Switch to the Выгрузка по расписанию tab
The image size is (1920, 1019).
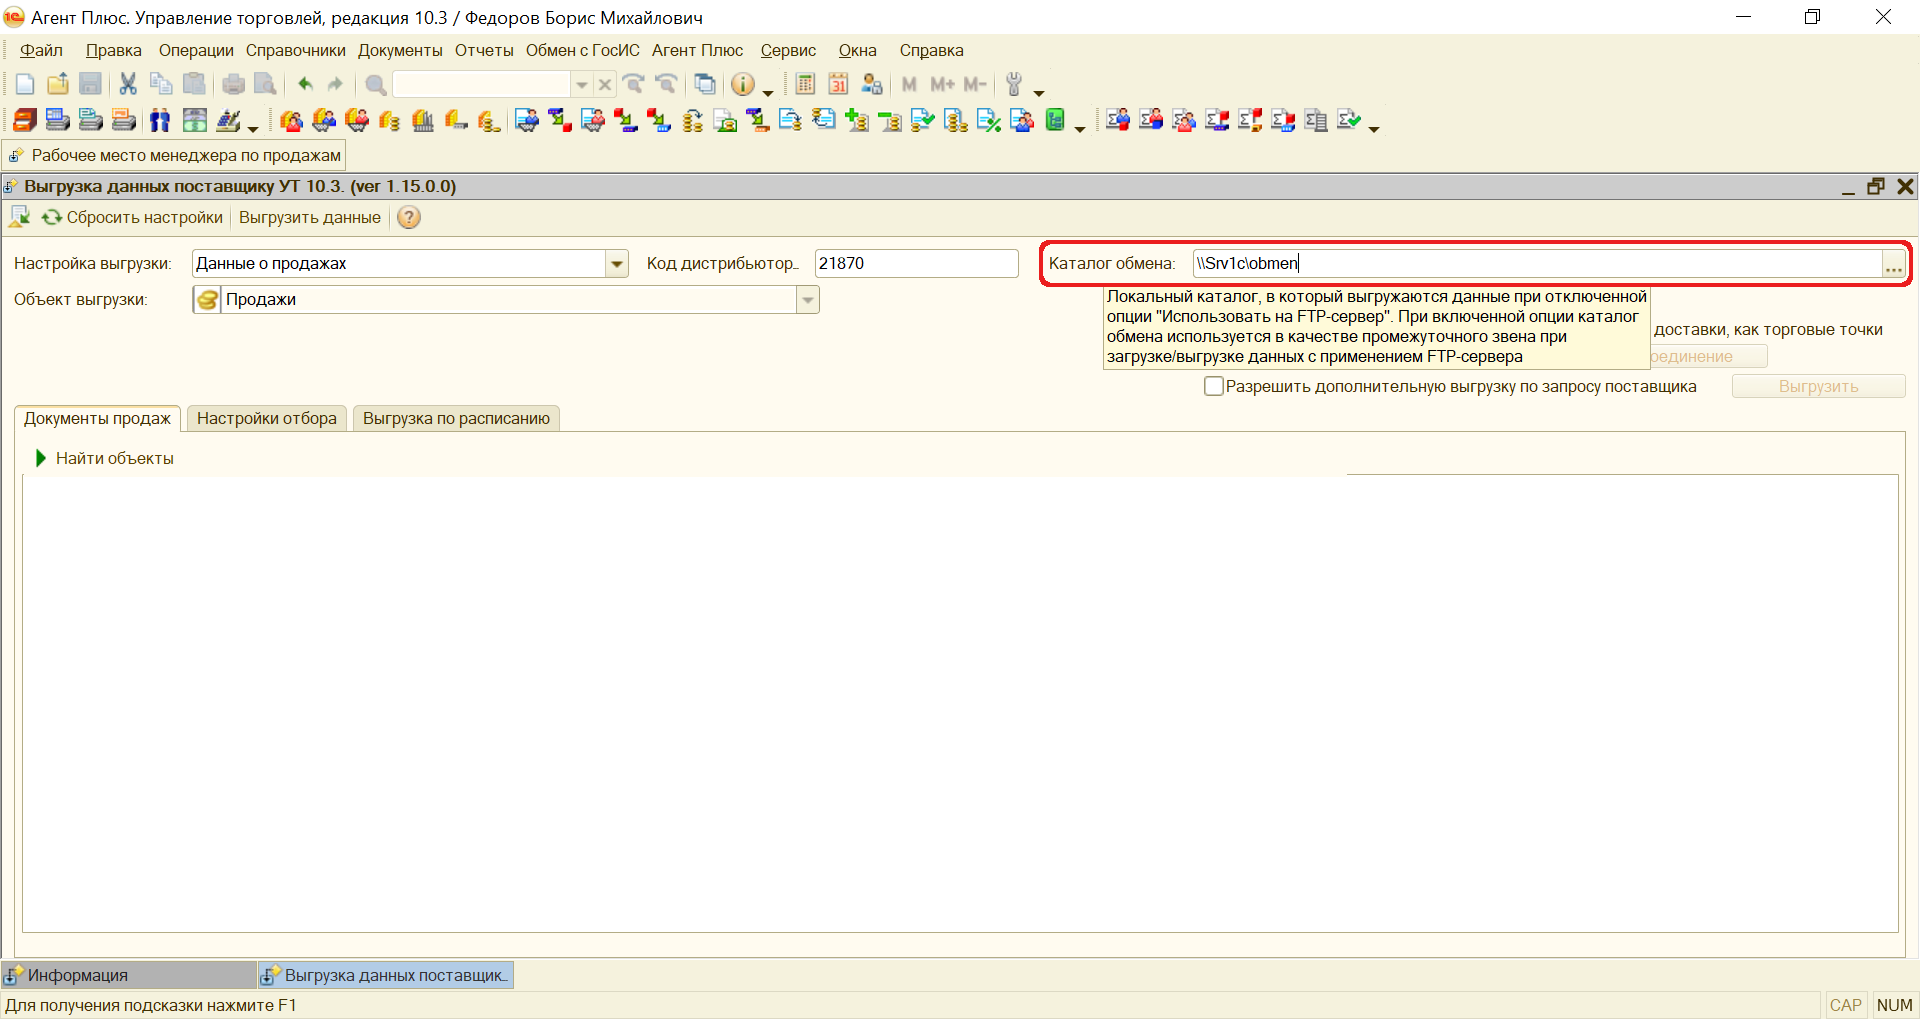pos(456,419)
